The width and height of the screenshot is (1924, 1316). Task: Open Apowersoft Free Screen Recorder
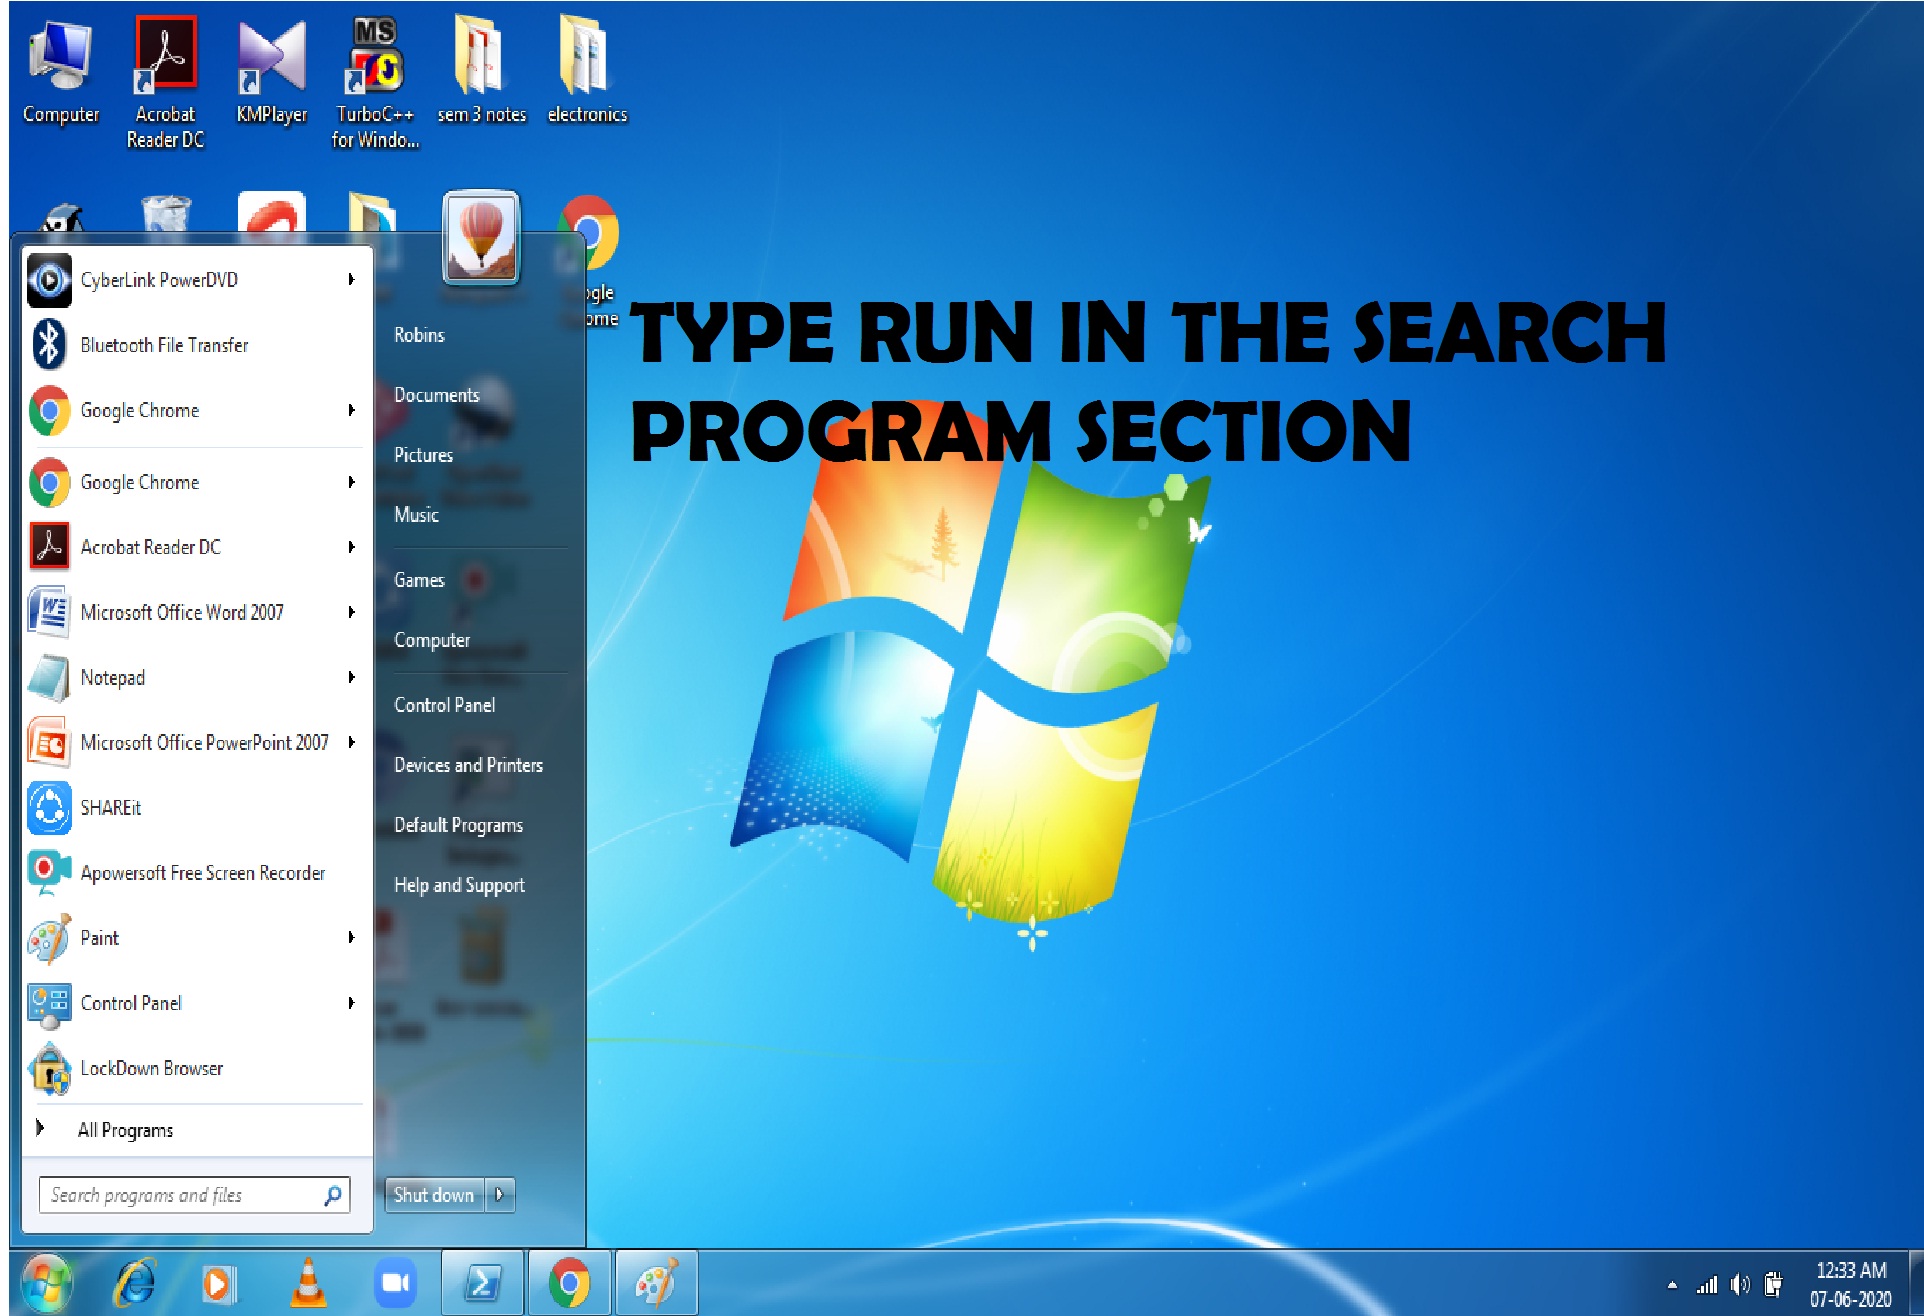pos(192,873)
